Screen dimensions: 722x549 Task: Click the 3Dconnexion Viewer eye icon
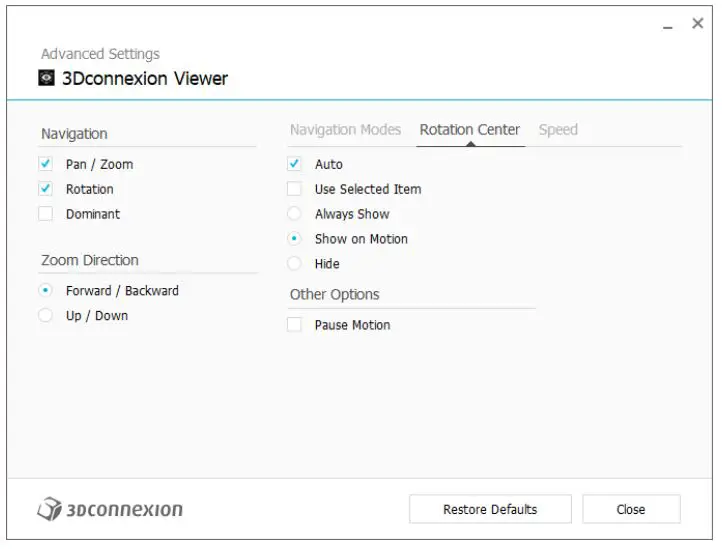(x=47, y=78)
